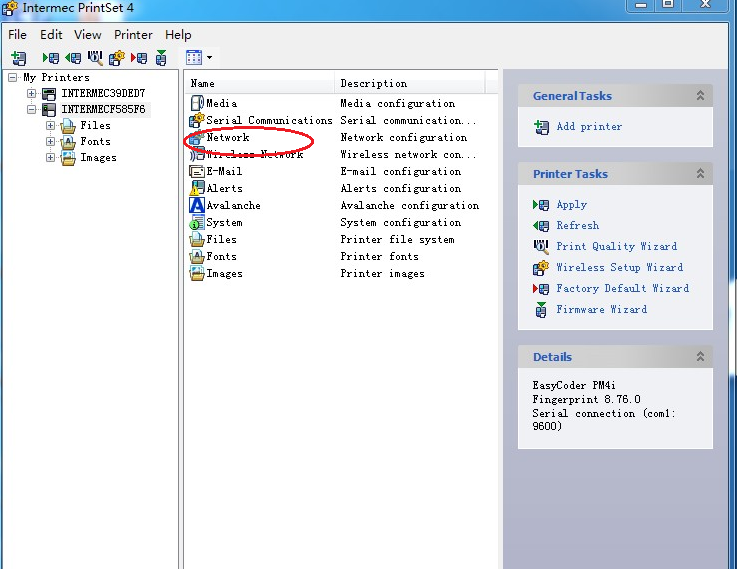The image size is (748, 569).
Task: Collapse the INTERMECF585F6 printer node
Action: 31,109
